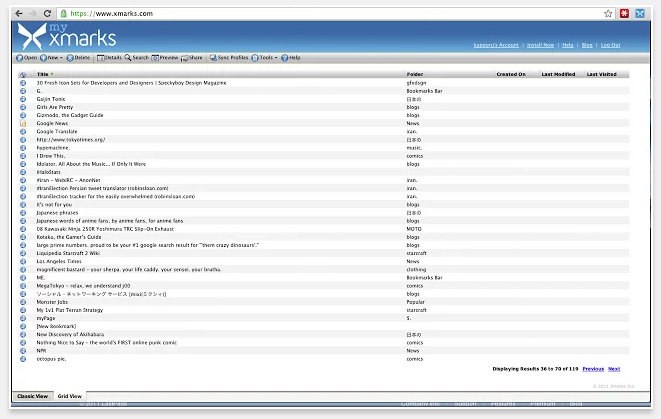Click the browser forward arrow
This screenshot has height=419, width=661.
point(33,13)
